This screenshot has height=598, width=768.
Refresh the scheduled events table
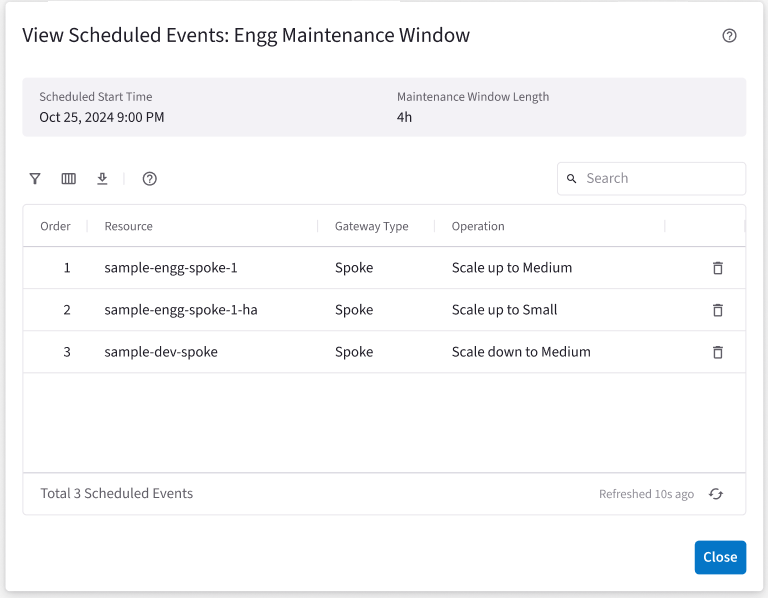coord(716,494)
